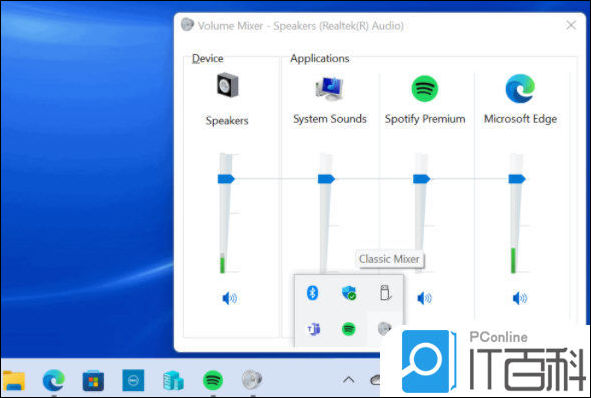This screenshot has width=591, height=398.
Task: Collapse the hidden icons tray chevron
Action: coord(349,380)
